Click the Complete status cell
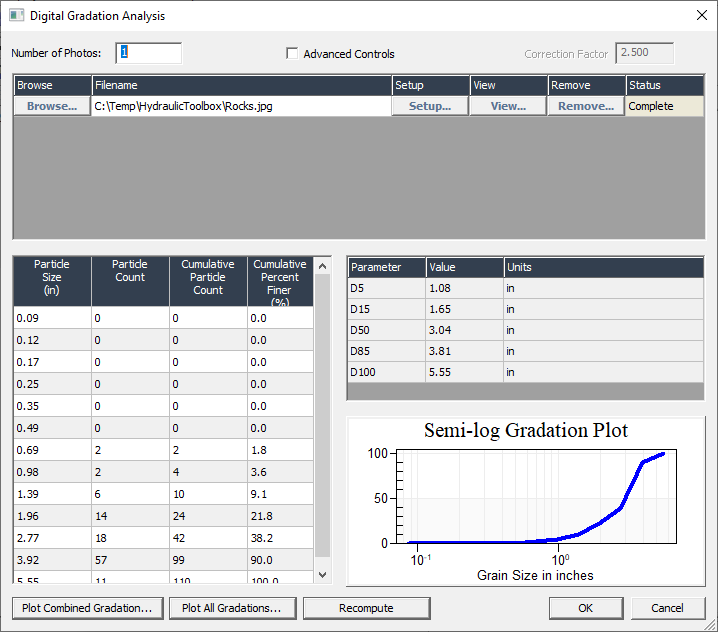 (664, 106)
